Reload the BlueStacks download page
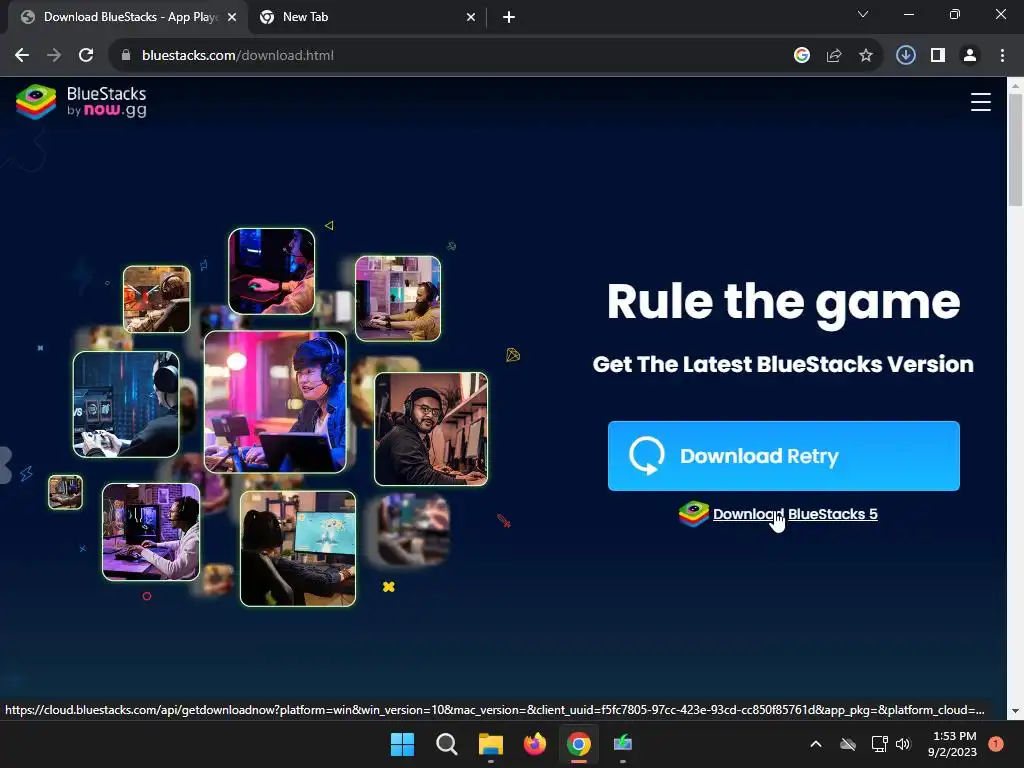This screenshot has height=768, width=1024. [86, 56]
